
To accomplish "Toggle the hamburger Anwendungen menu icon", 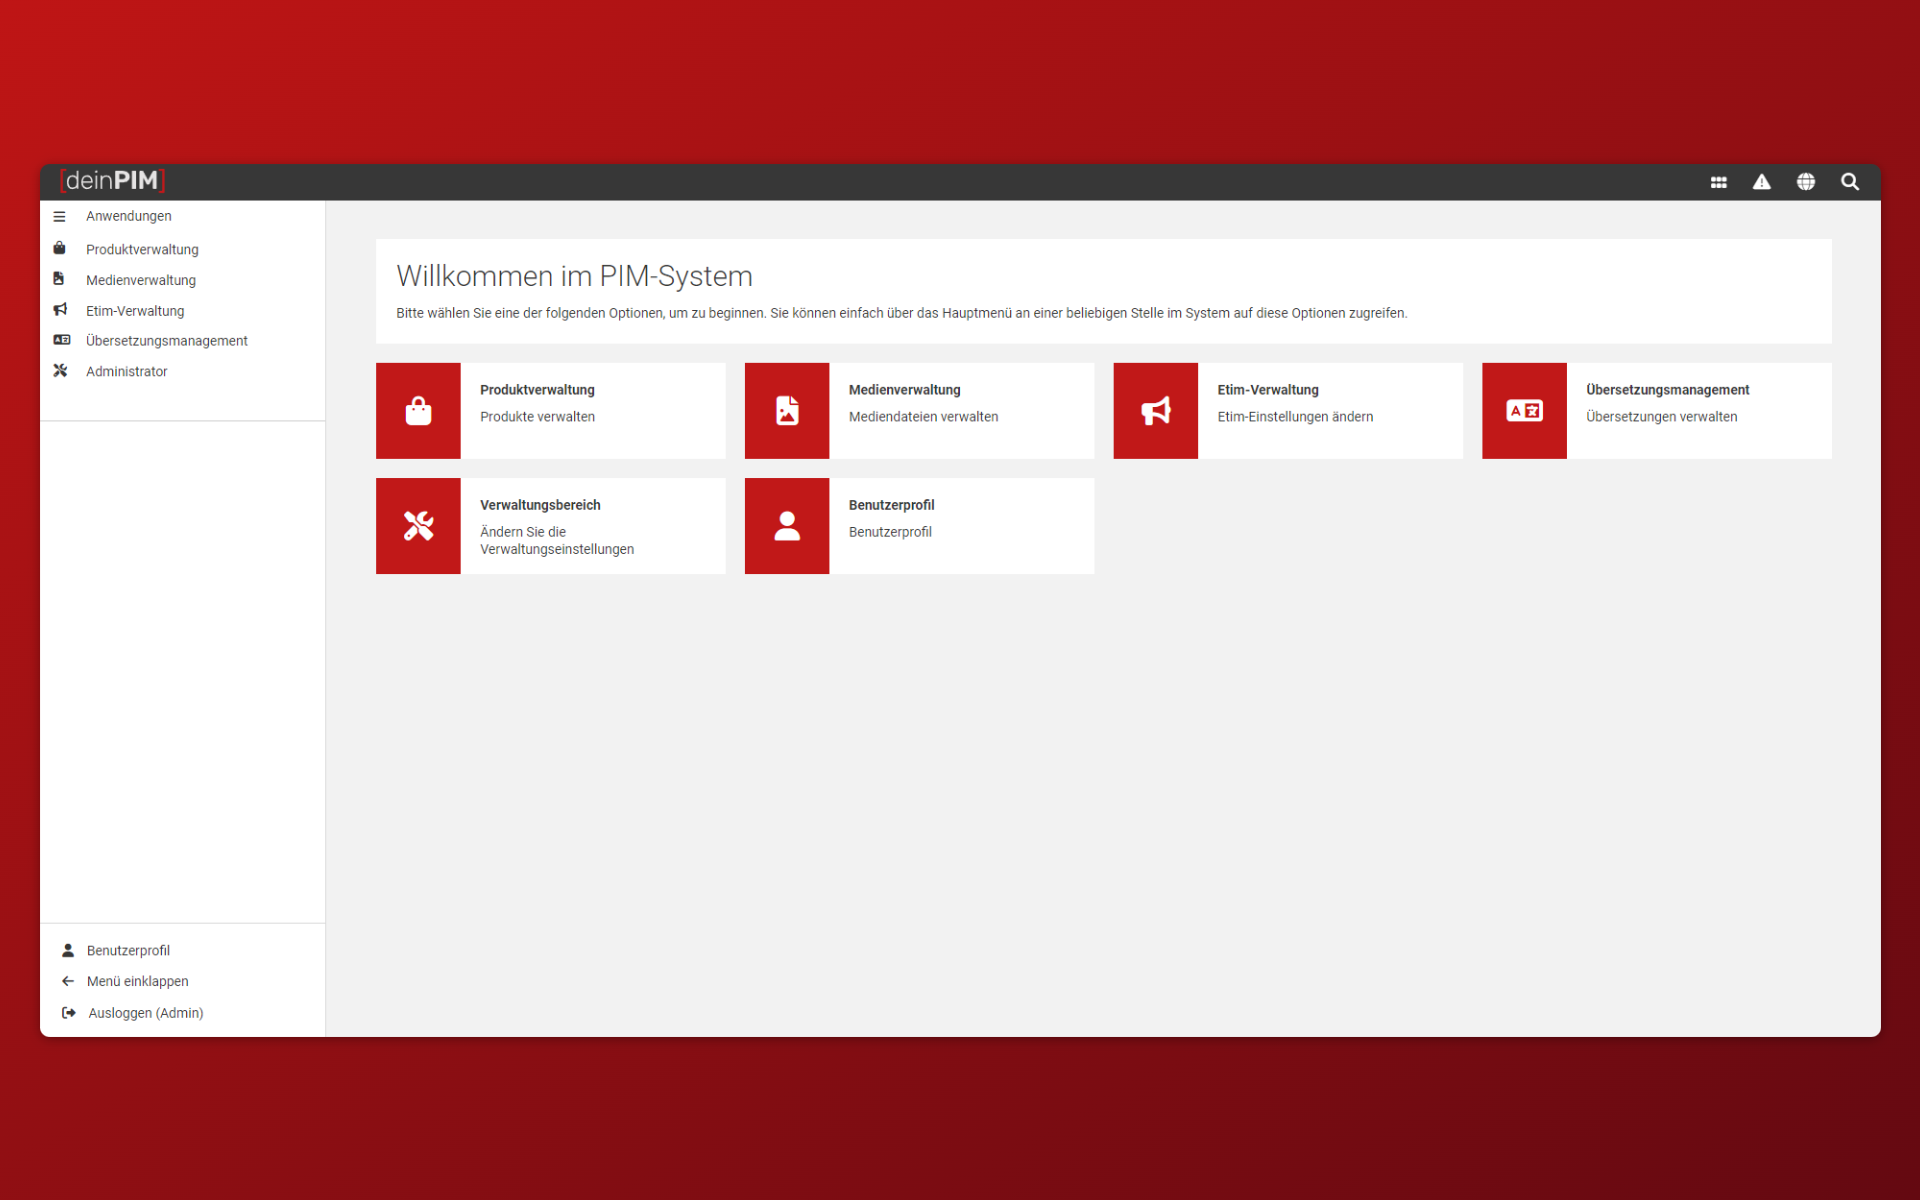I will (60, 216).
